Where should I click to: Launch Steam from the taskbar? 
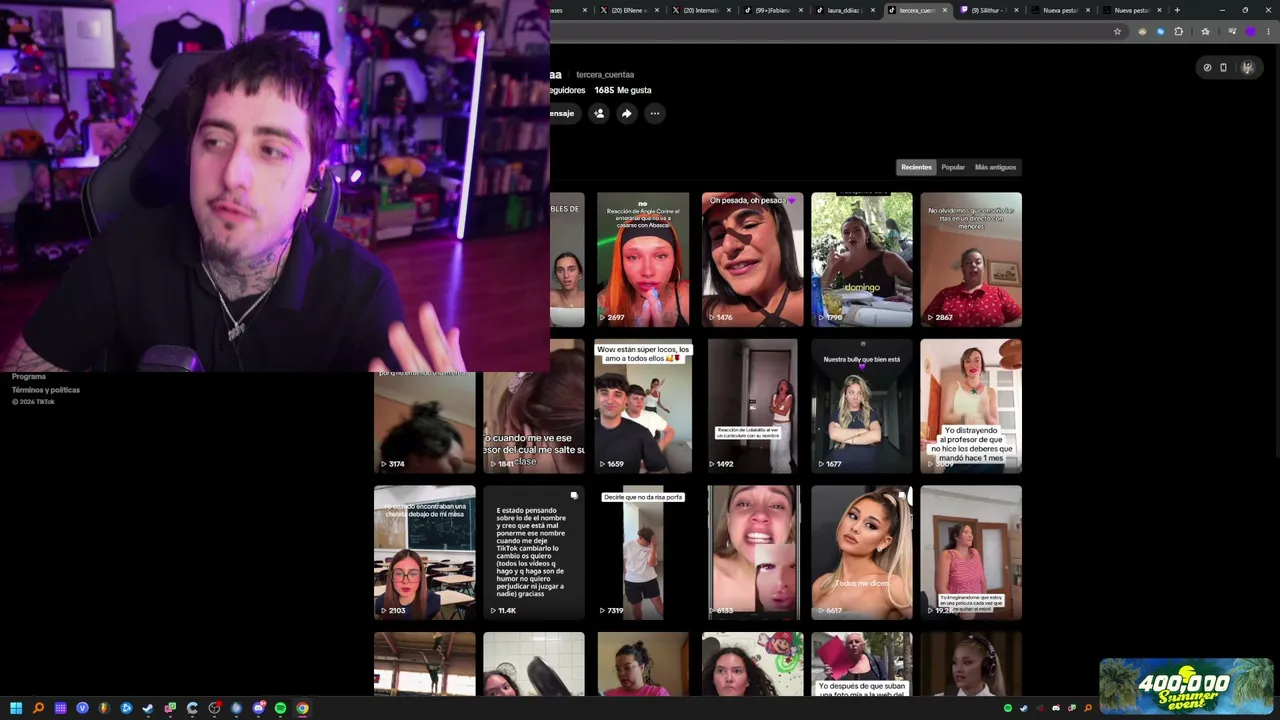[x=148, y=708]
